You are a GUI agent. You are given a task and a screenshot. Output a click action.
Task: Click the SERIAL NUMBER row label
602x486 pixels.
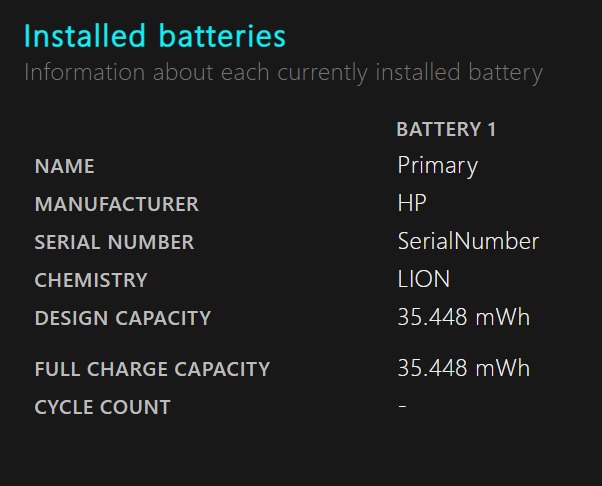point(114,242)
